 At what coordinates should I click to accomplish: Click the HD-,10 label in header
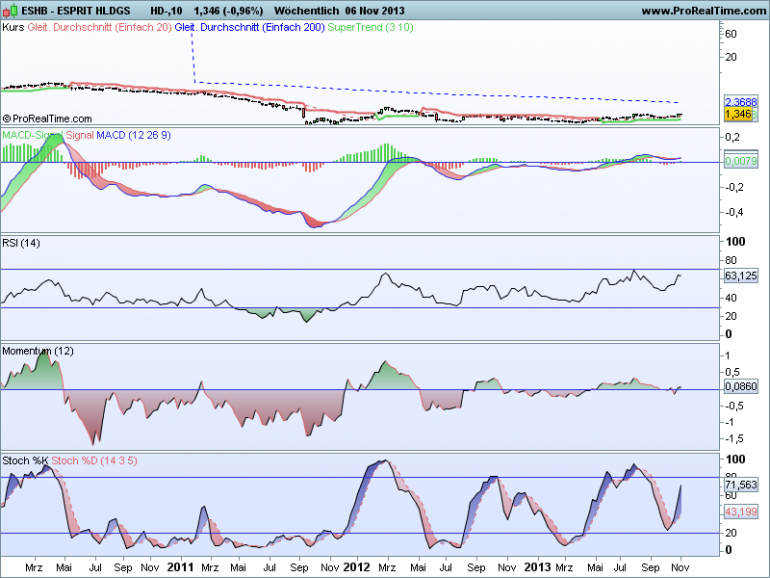click(166, 11)
